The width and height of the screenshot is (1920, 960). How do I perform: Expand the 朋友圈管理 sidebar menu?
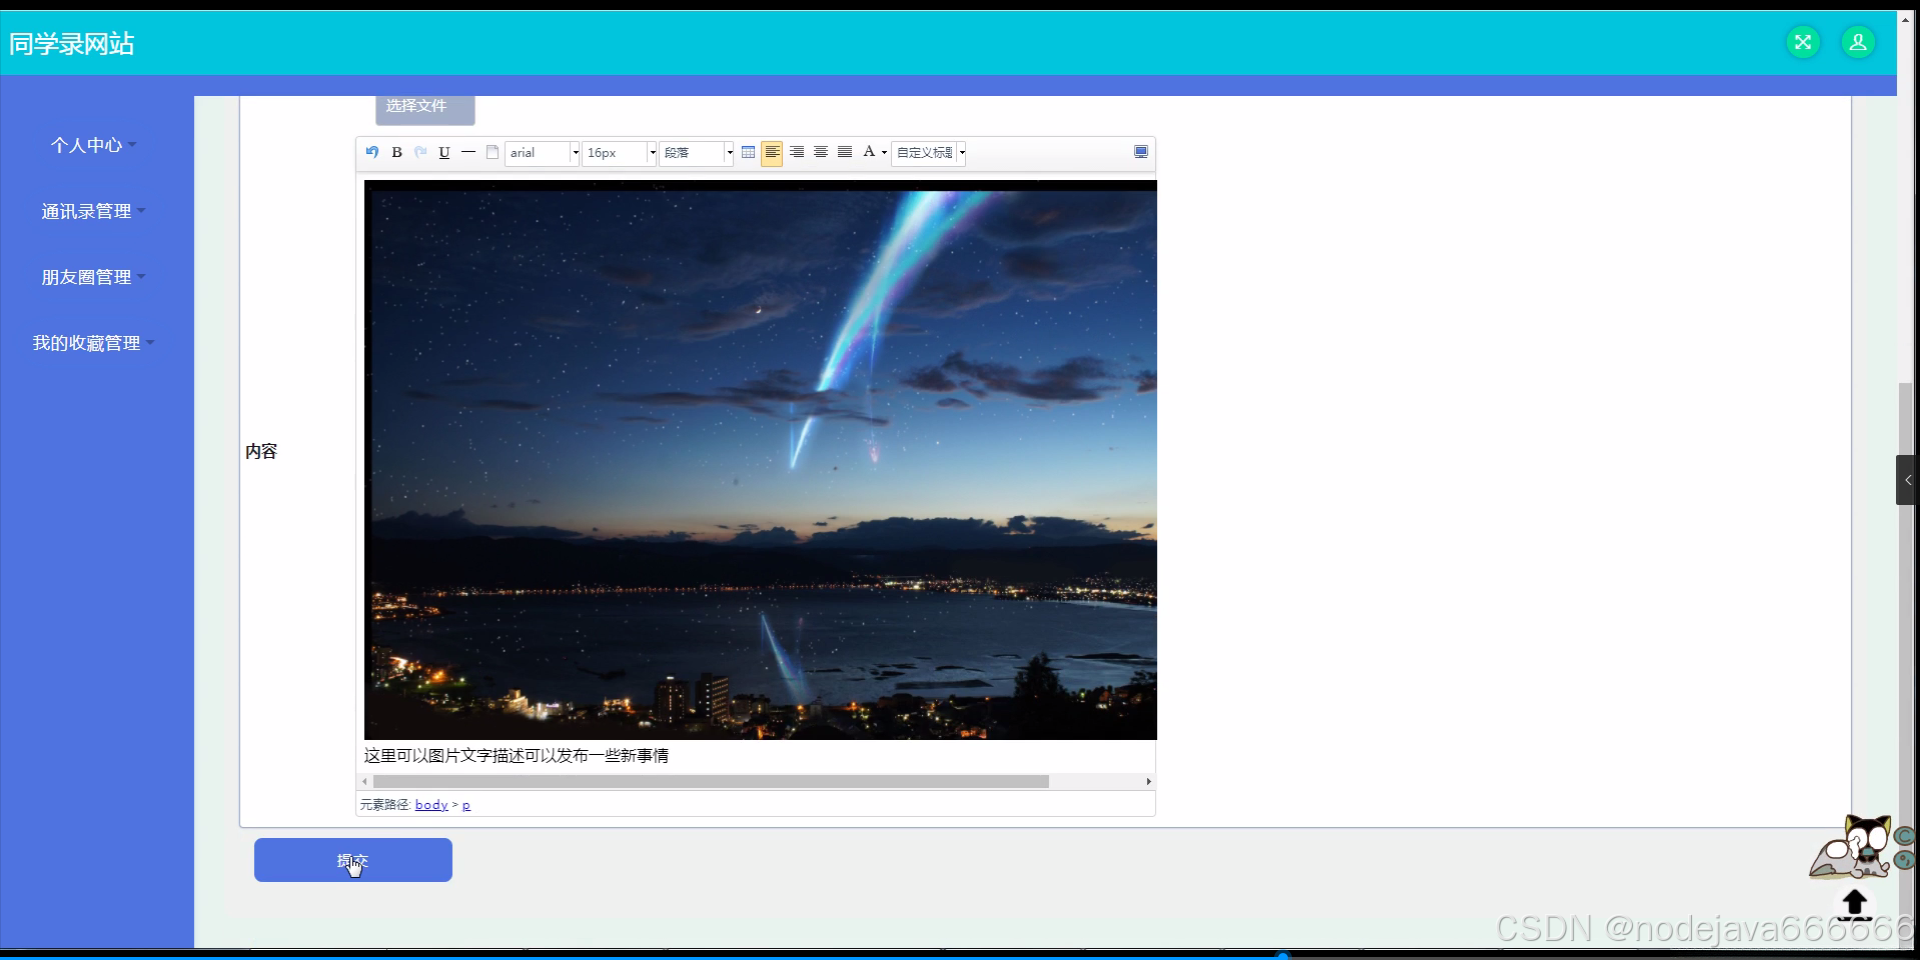[93, 277]
